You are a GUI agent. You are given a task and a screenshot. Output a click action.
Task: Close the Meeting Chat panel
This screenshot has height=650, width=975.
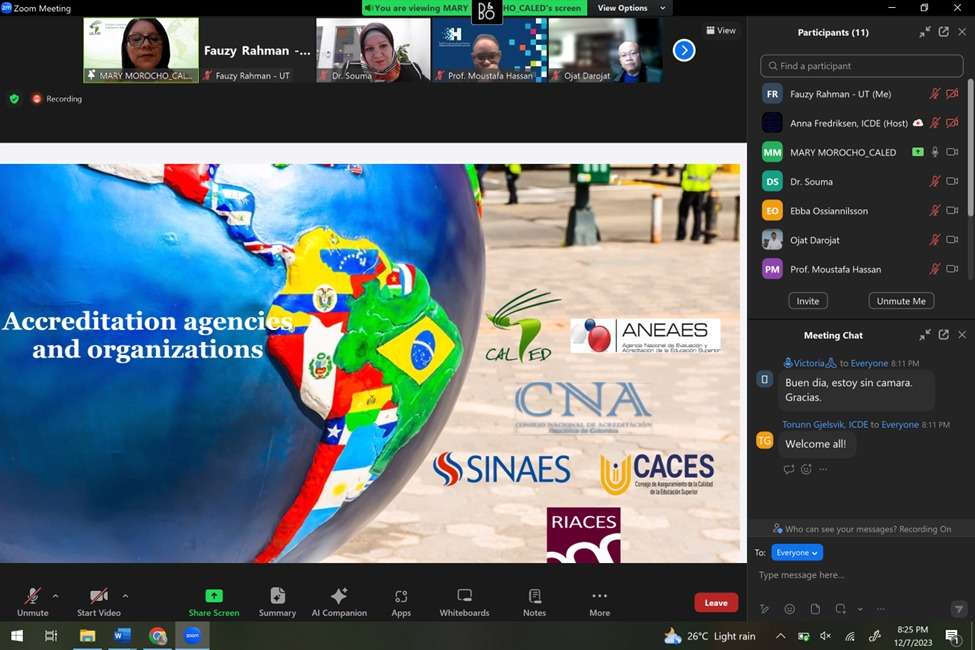tap(962, 335)
